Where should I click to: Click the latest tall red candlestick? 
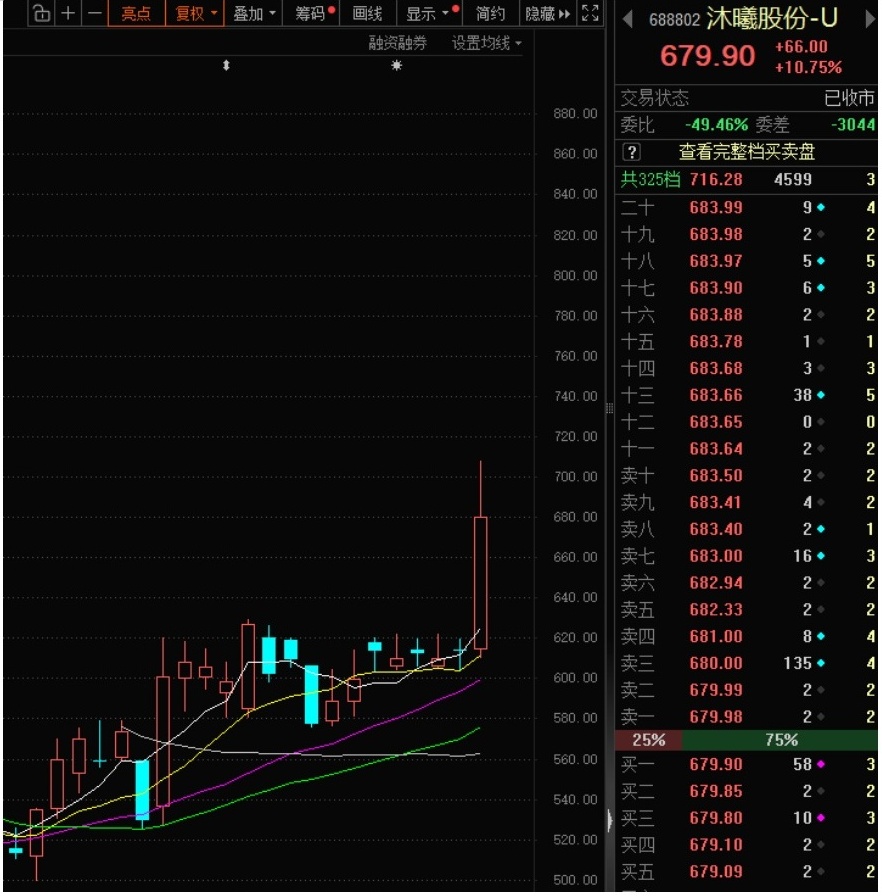pyautogui.click(x=480, y=583)
